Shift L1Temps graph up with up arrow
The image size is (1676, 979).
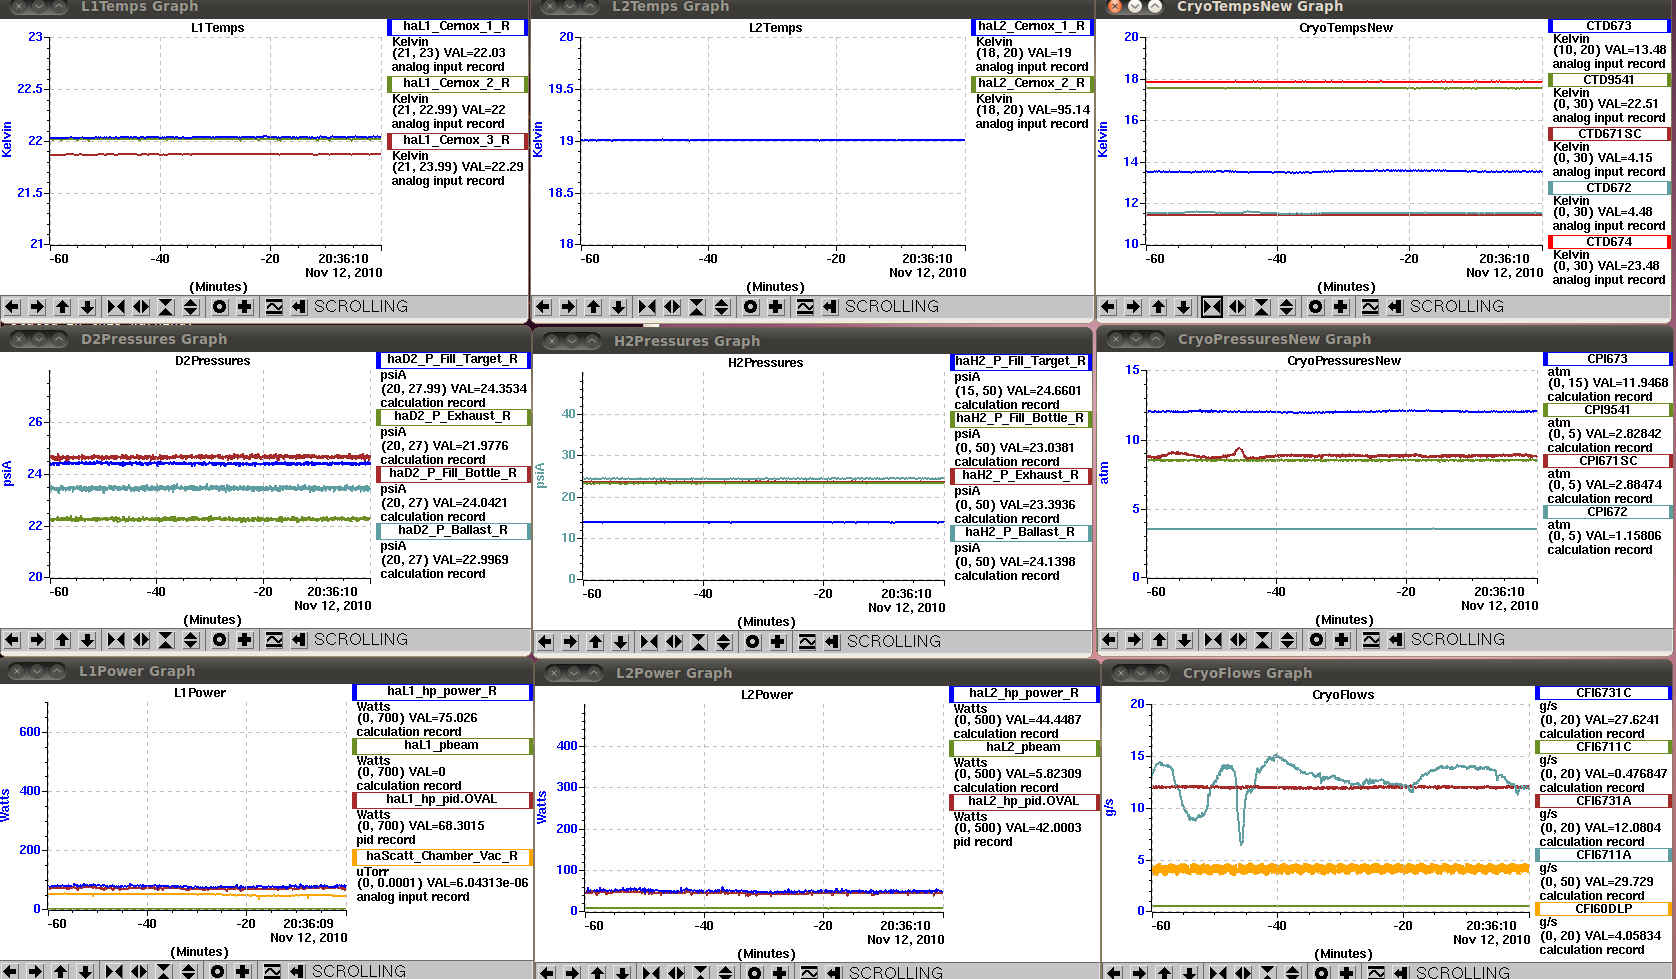[63, 307]
